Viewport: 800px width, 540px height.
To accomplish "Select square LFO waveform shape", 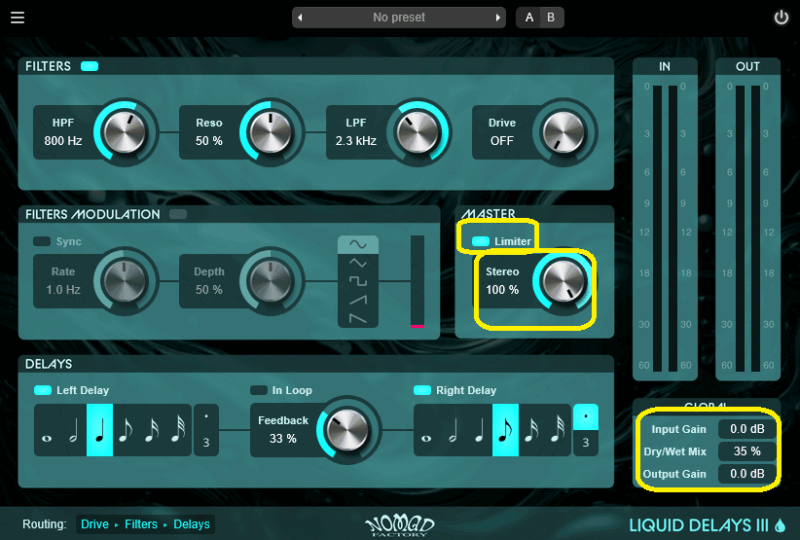I will [x=358, y=281].
